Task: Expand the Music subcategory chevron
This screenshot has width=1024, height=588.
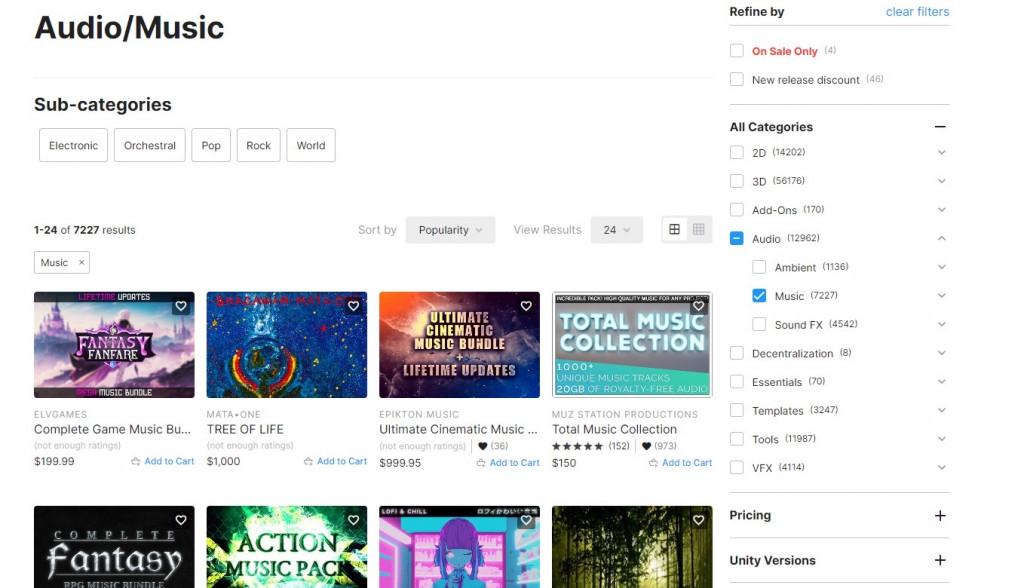Action: tap(941, 295)
